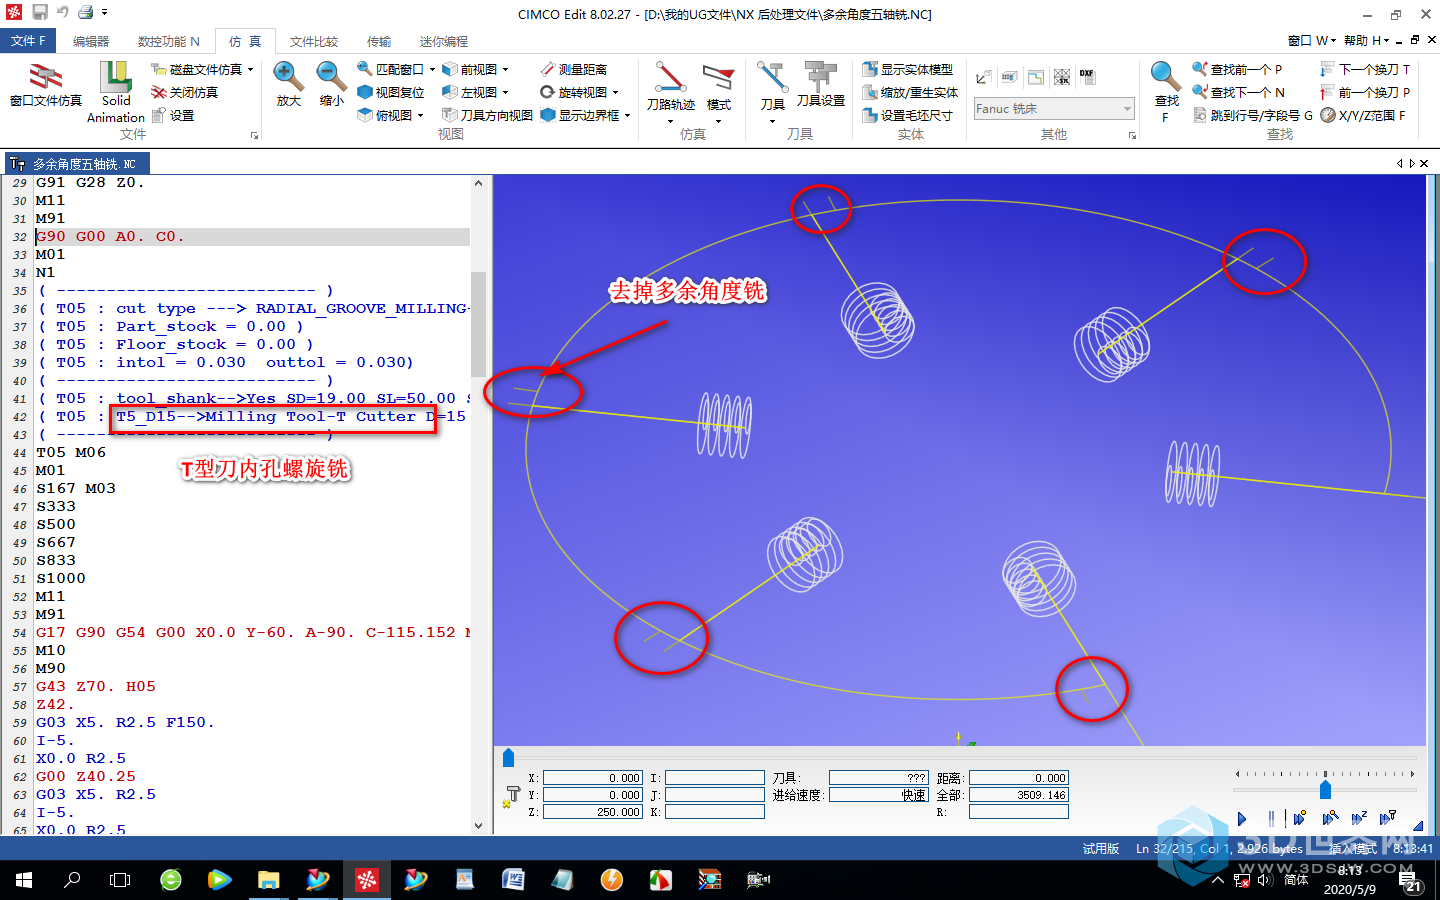Switch to 文件比较 ribbon tab
Image resolution: width=1440 pixels, height=900 pixels.
[314, 41]
